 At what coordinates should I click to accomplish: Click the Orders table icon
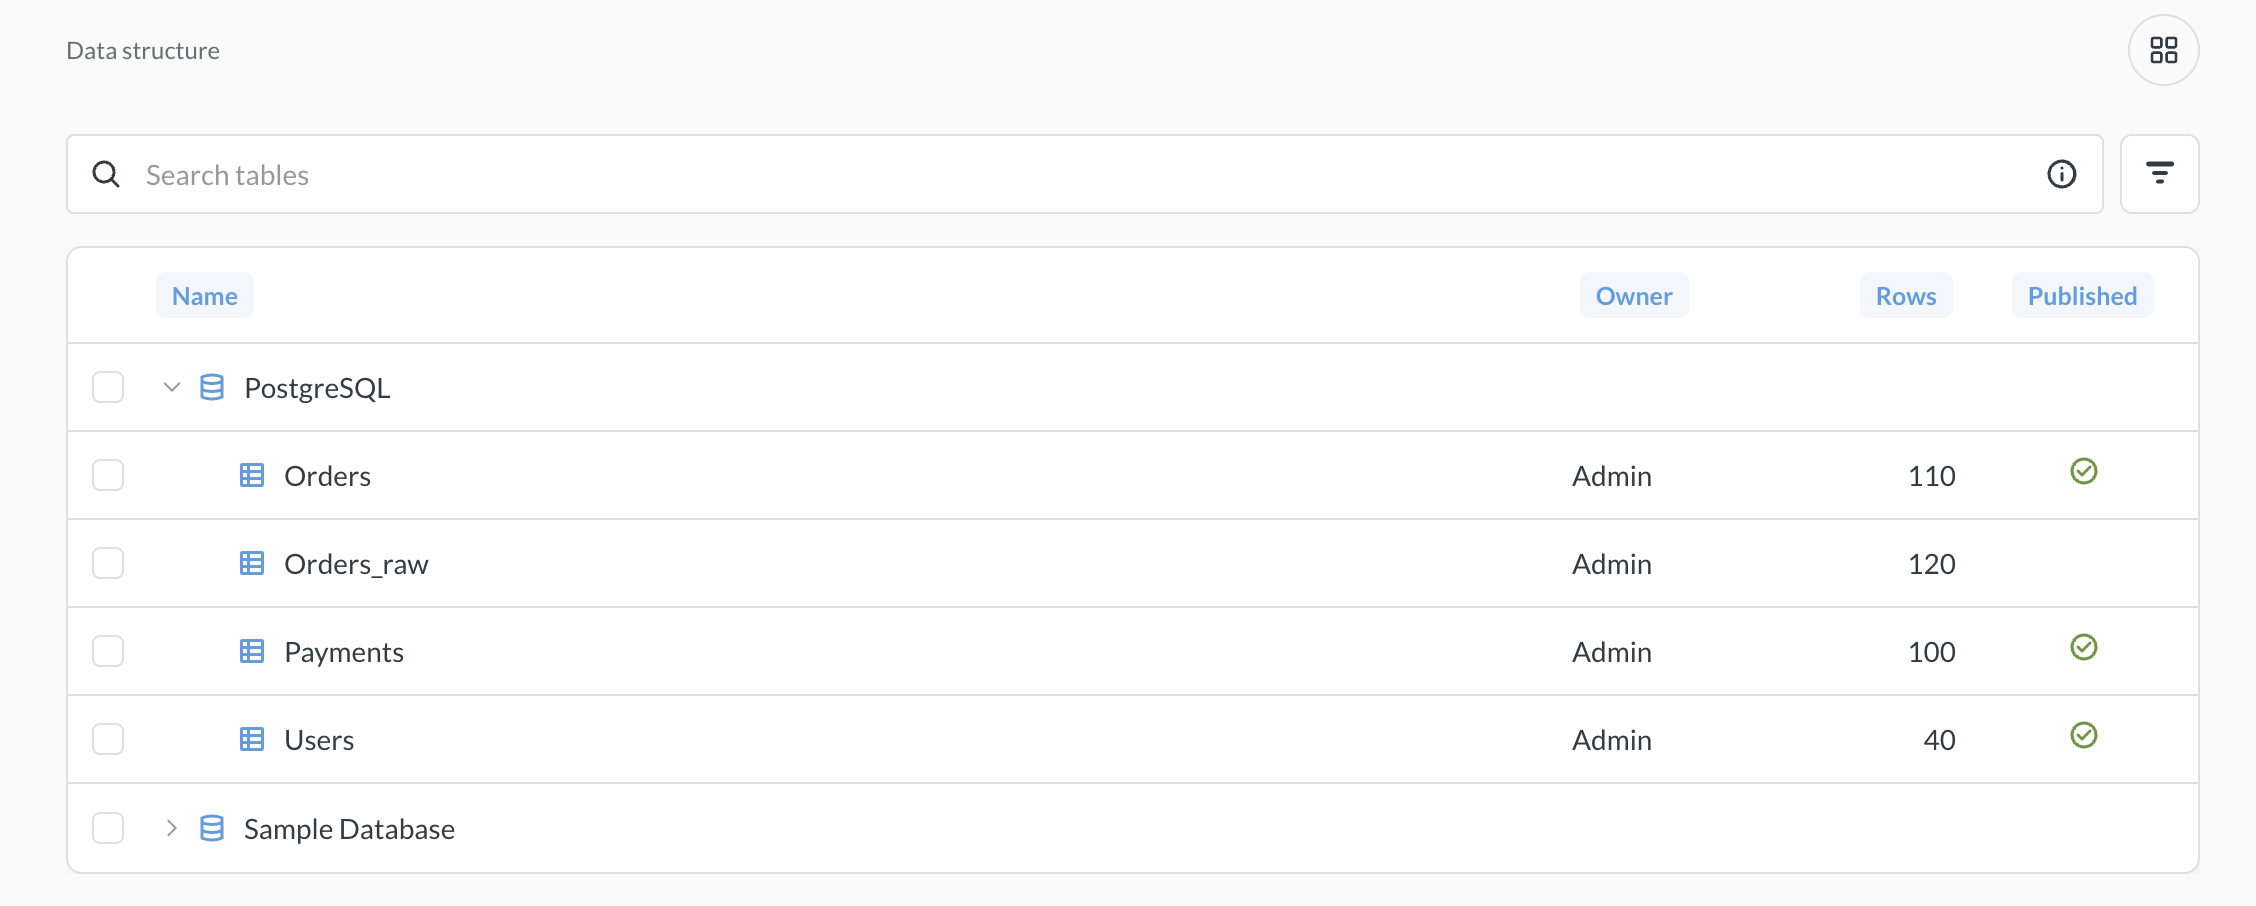[252, 475]
